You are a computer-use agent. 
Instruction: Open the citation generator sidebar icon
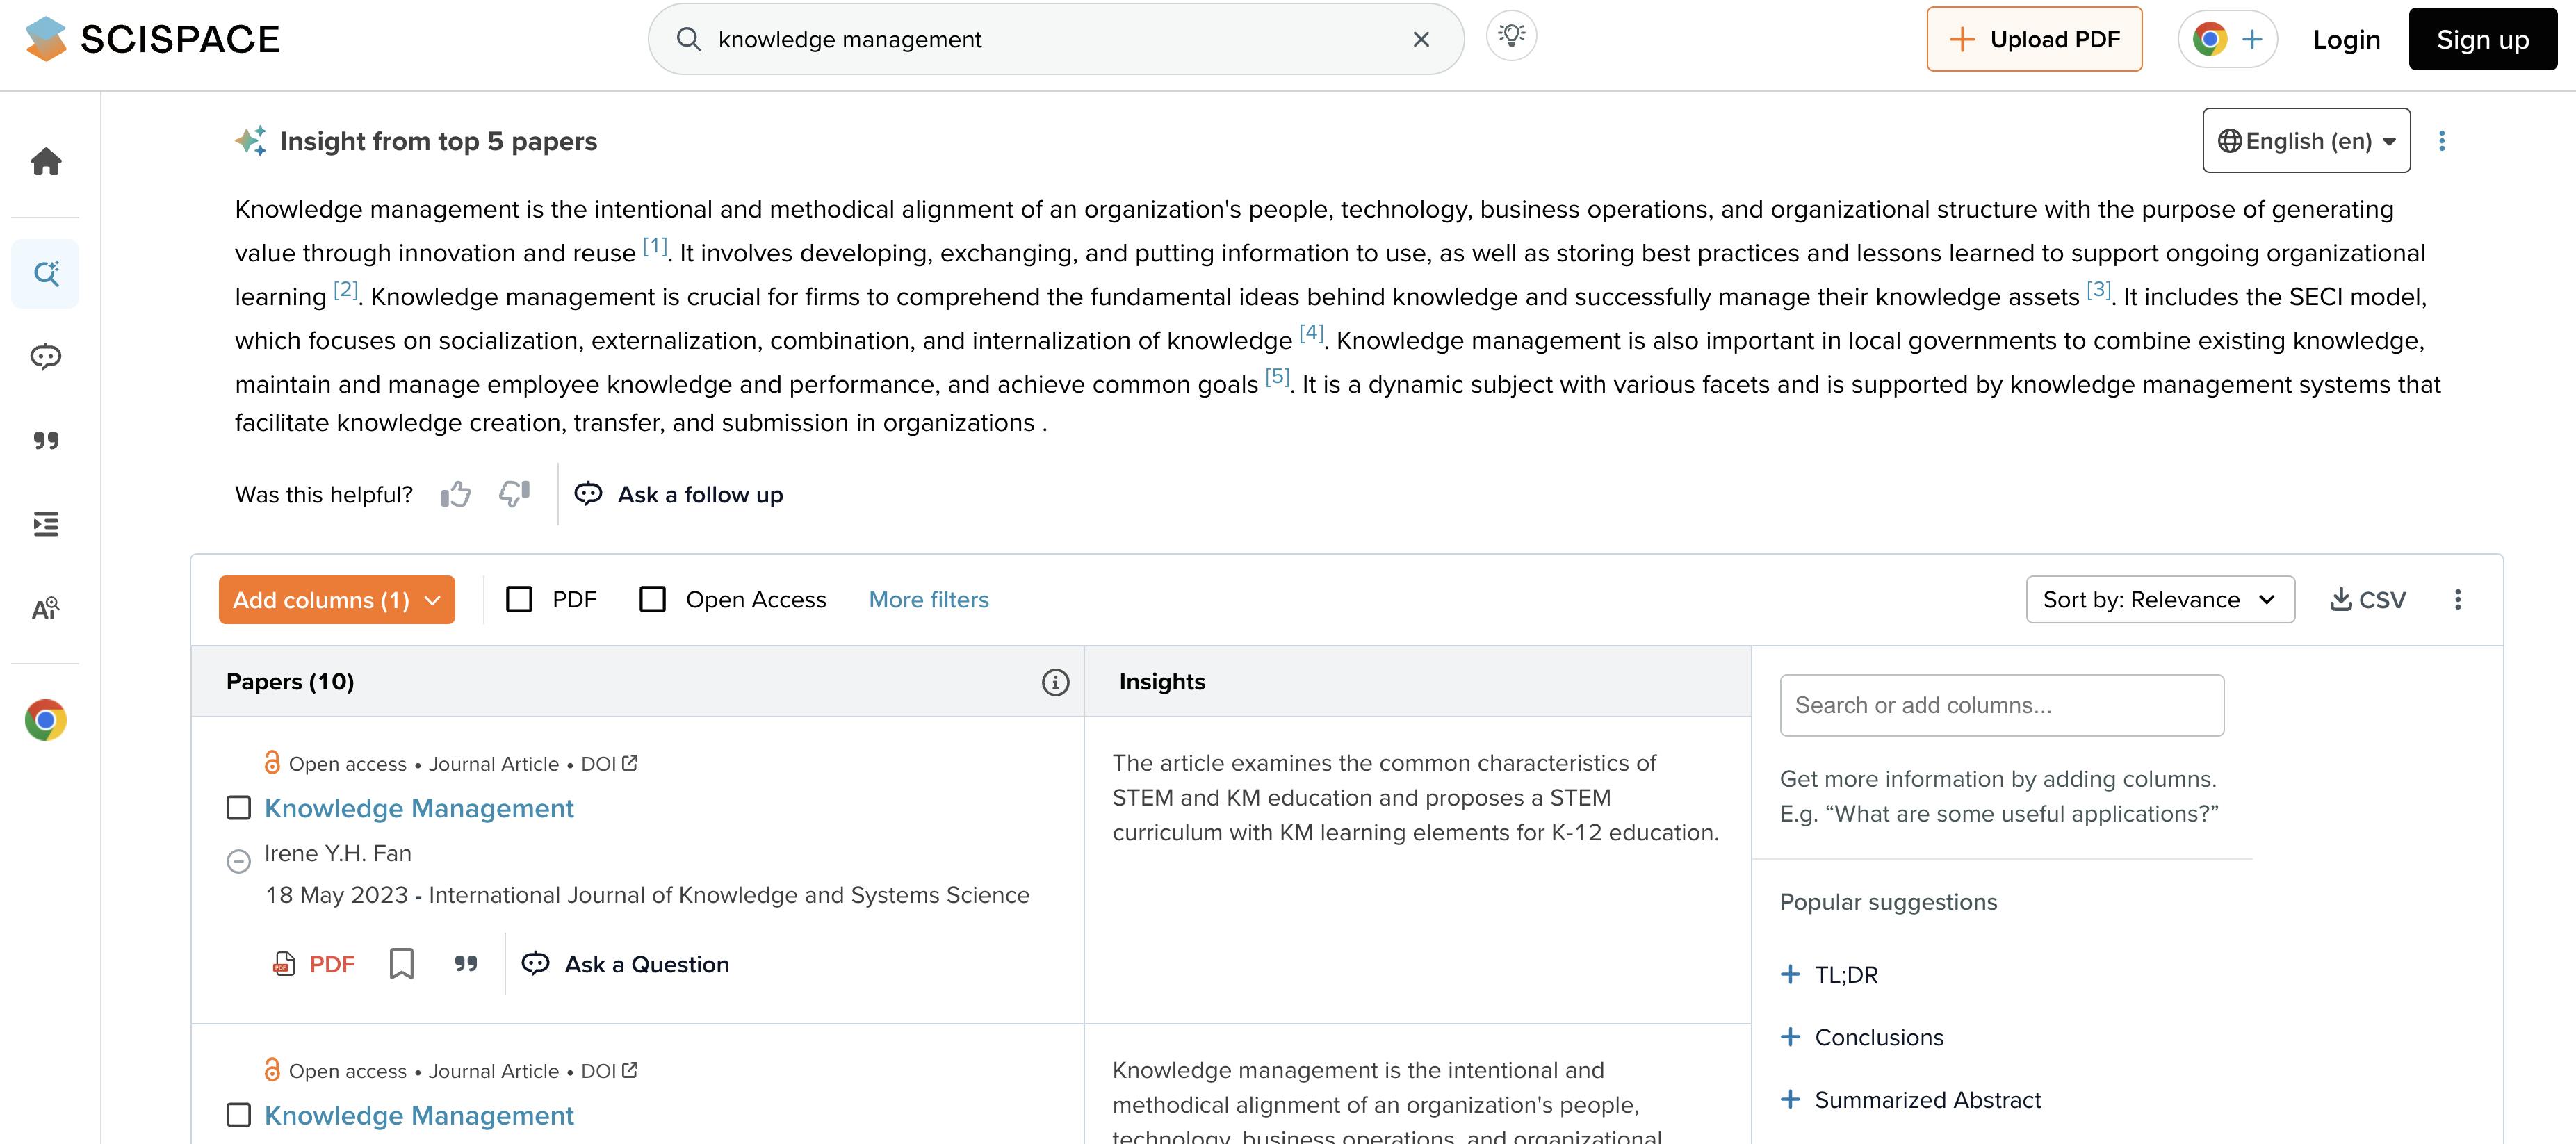click(46, 440)
